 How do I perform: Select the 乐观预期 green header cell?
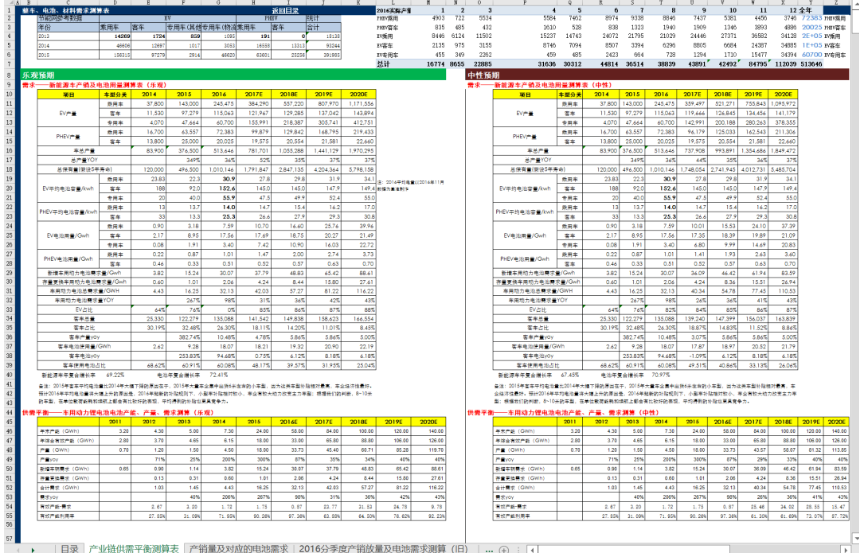233,75
